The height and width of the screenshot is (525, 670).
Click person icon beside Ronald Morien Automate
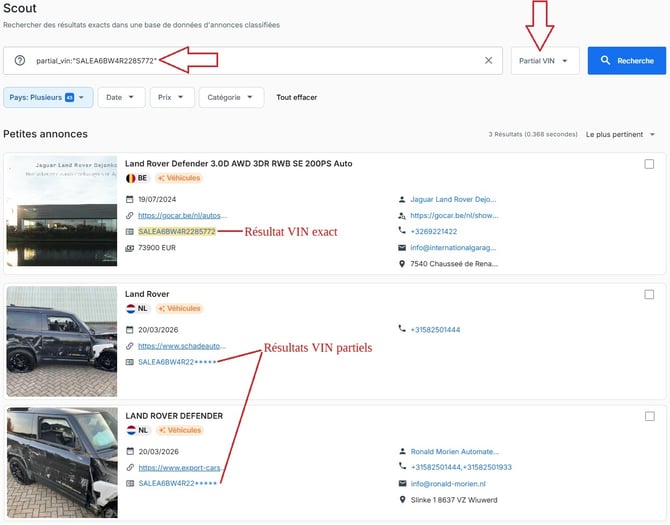(x=402, y=452)
